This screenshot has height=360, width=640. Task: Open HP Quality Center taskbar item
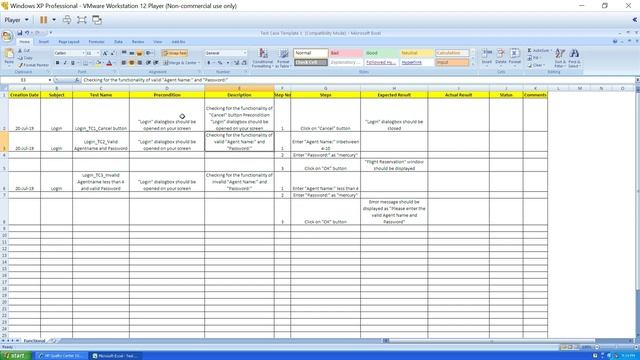point(62,356)
